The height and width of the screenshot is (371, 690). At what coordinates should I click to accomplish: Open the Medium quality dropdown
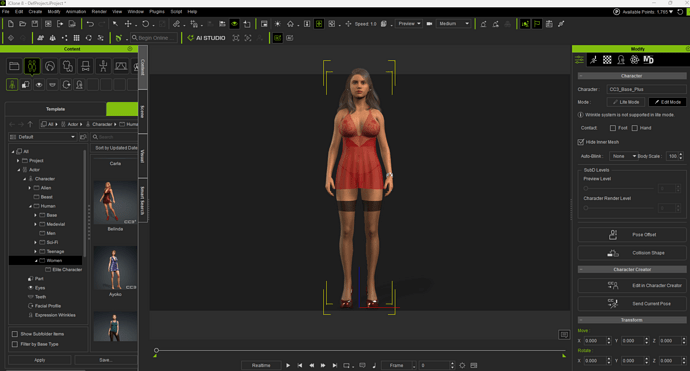click(x=453, y=24)
